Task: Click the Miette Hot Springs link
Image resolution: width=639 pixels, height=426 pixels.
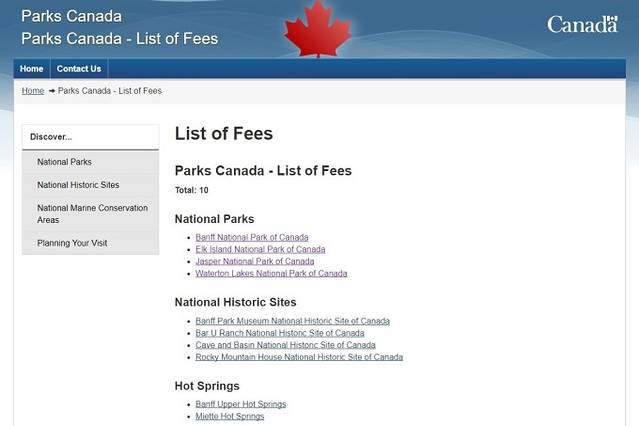Action: pos(230,417)
